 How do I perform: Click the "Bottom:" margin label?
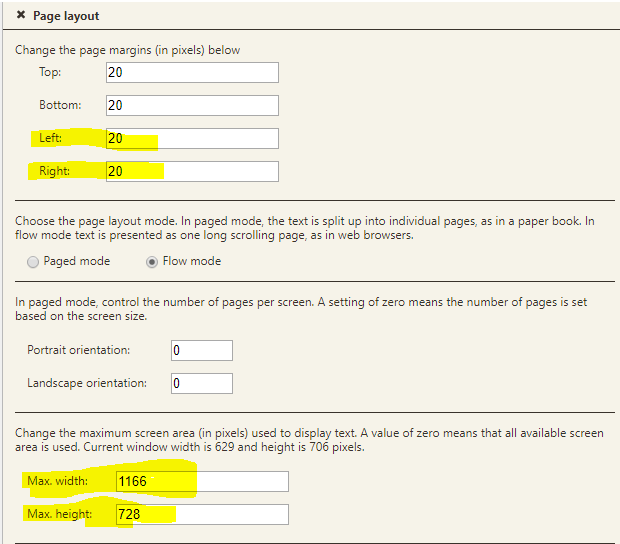tap(60, 105)
